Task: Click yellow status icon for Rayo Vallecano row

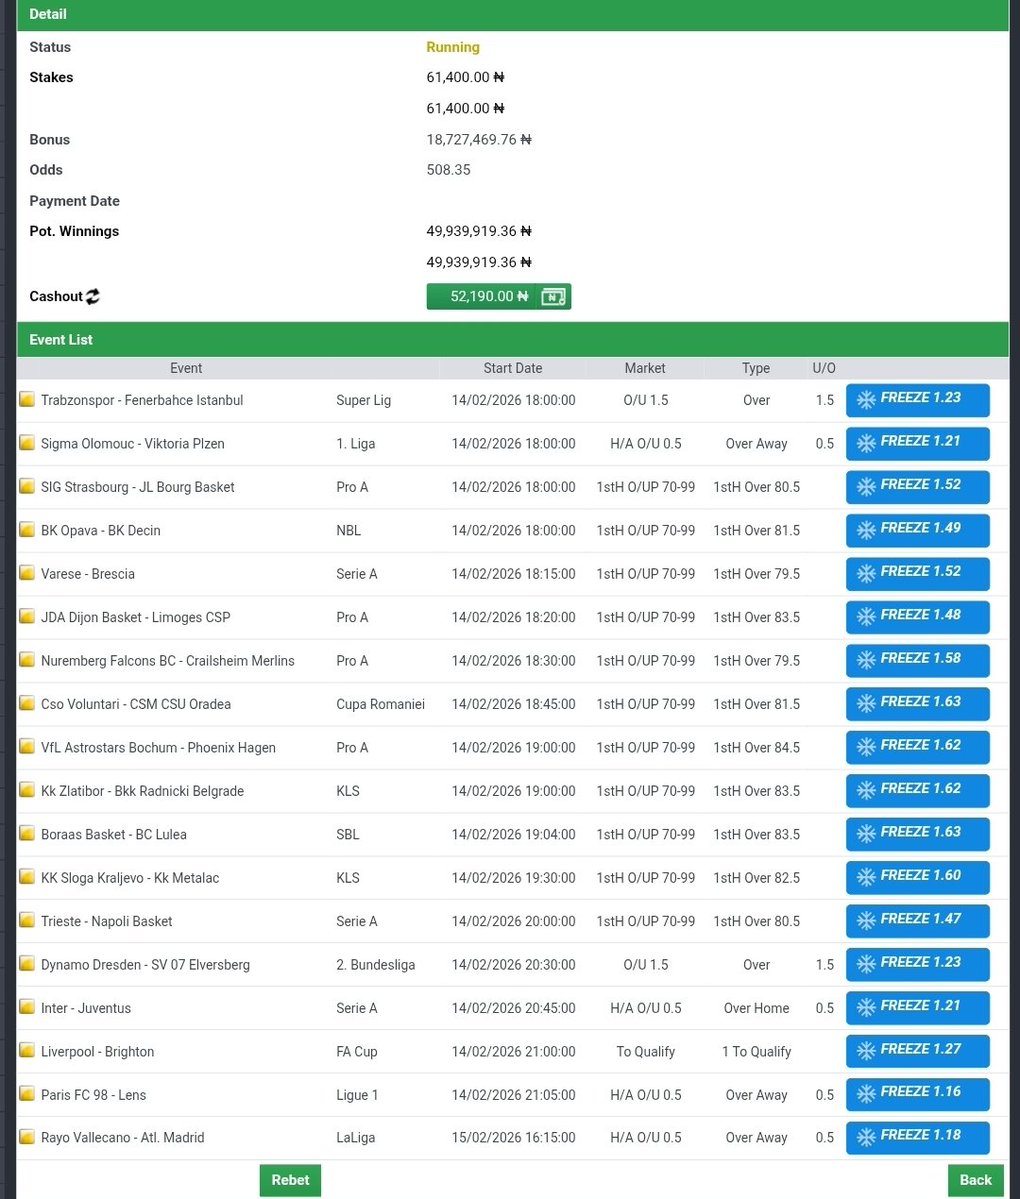Action: click(x=27, y=1136)
